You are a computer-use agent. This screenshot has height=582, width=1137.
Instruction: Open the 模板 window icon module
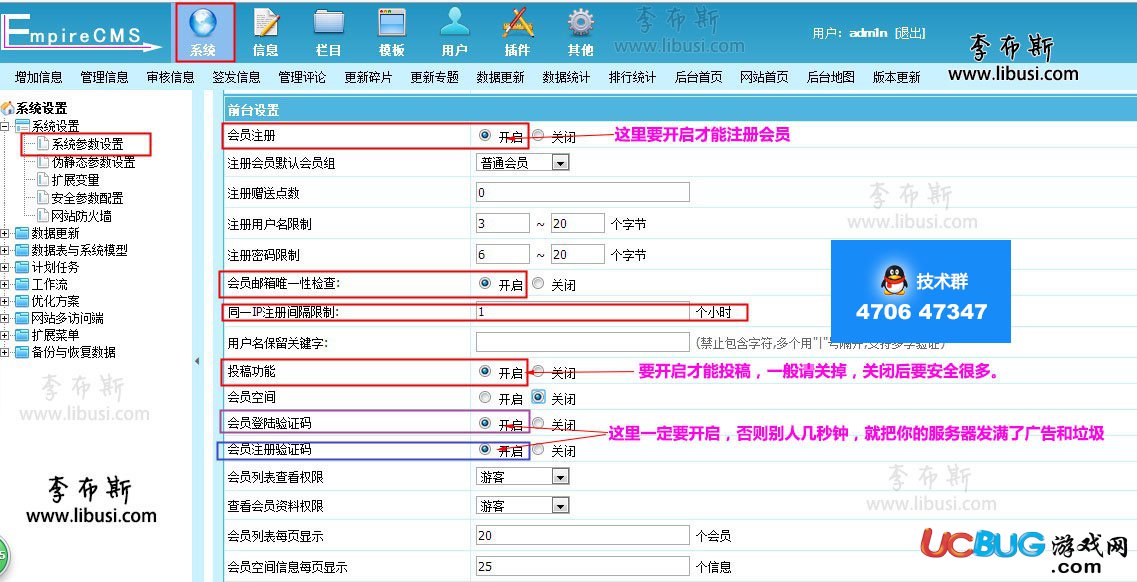392,32
